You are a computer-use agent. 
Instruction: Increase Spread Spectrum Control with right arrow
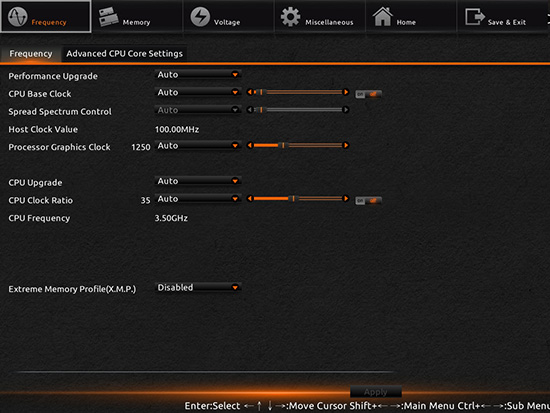346,110
